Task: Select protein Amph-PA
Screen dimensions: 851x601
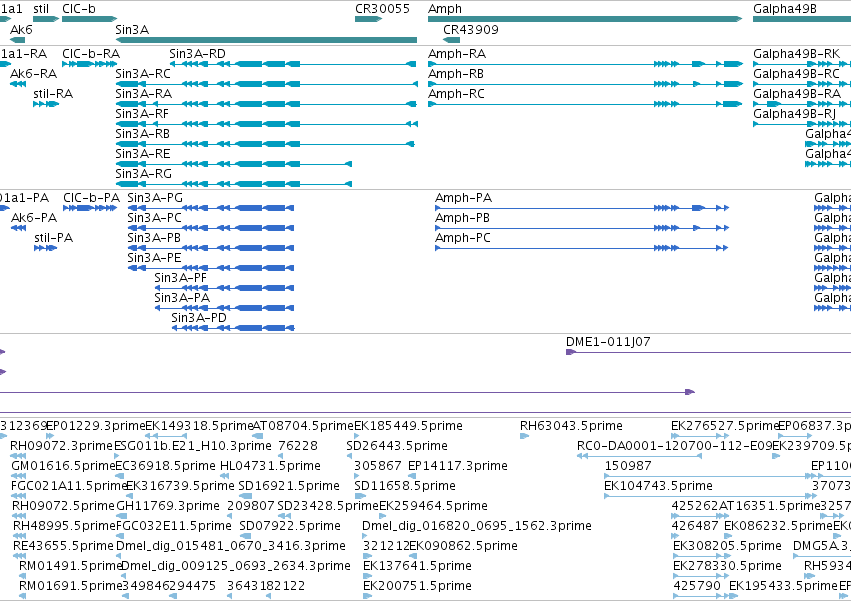Action: click(x=463, y=198)
